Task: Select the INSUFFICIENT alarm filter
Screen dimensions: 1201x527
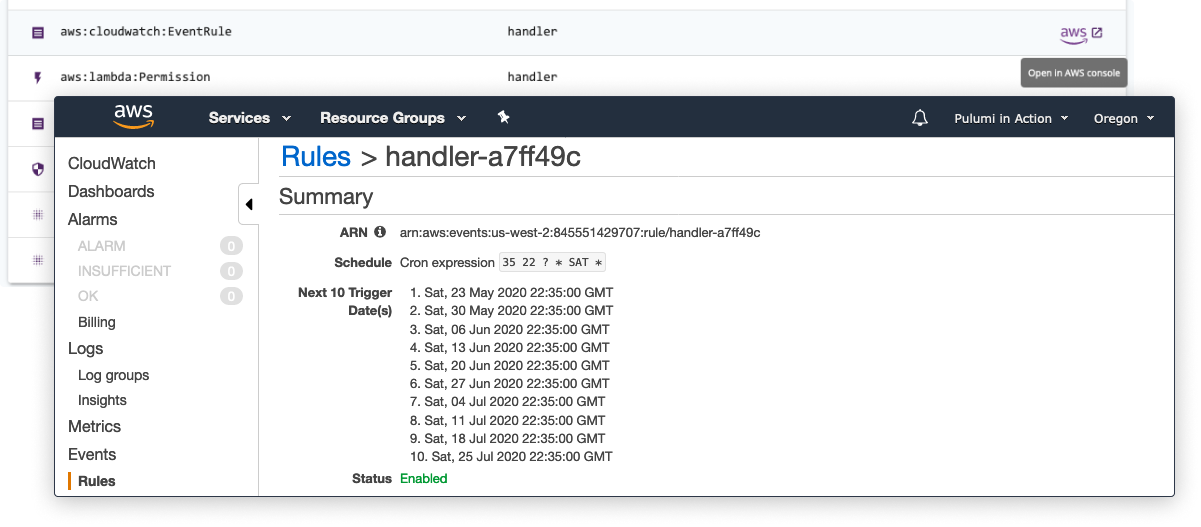Action: 124,271
